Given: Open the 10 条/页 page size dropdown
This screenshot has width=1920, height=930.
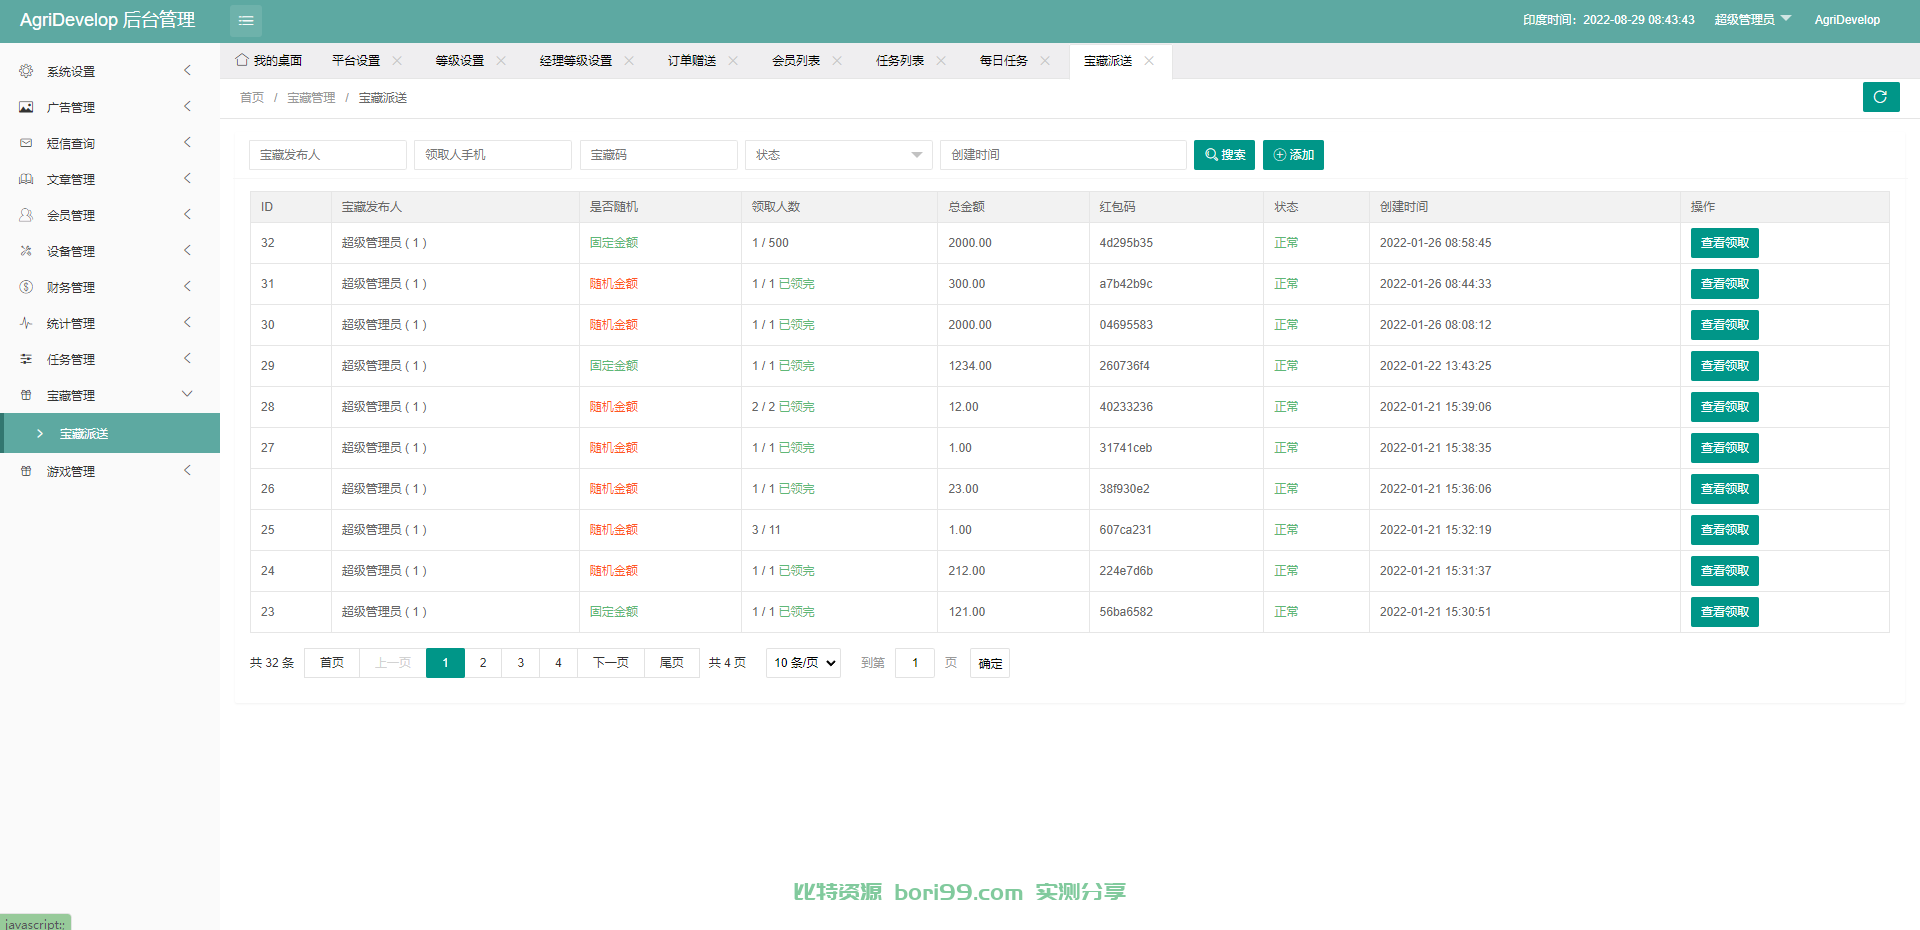Looking at the screenshot, I should tap(803, 663).
